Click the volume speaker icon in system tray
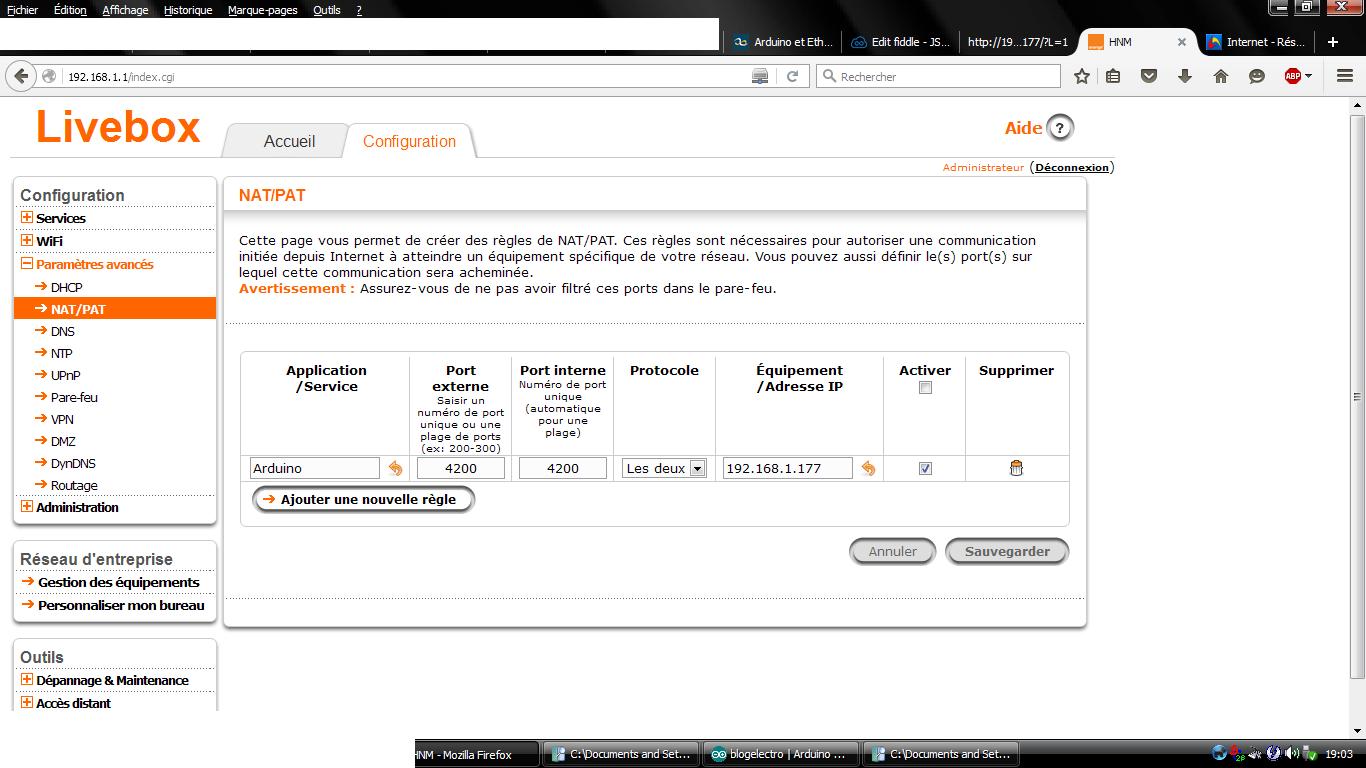The height and width of the screenshot is (768, 1366). (1290, 754)
